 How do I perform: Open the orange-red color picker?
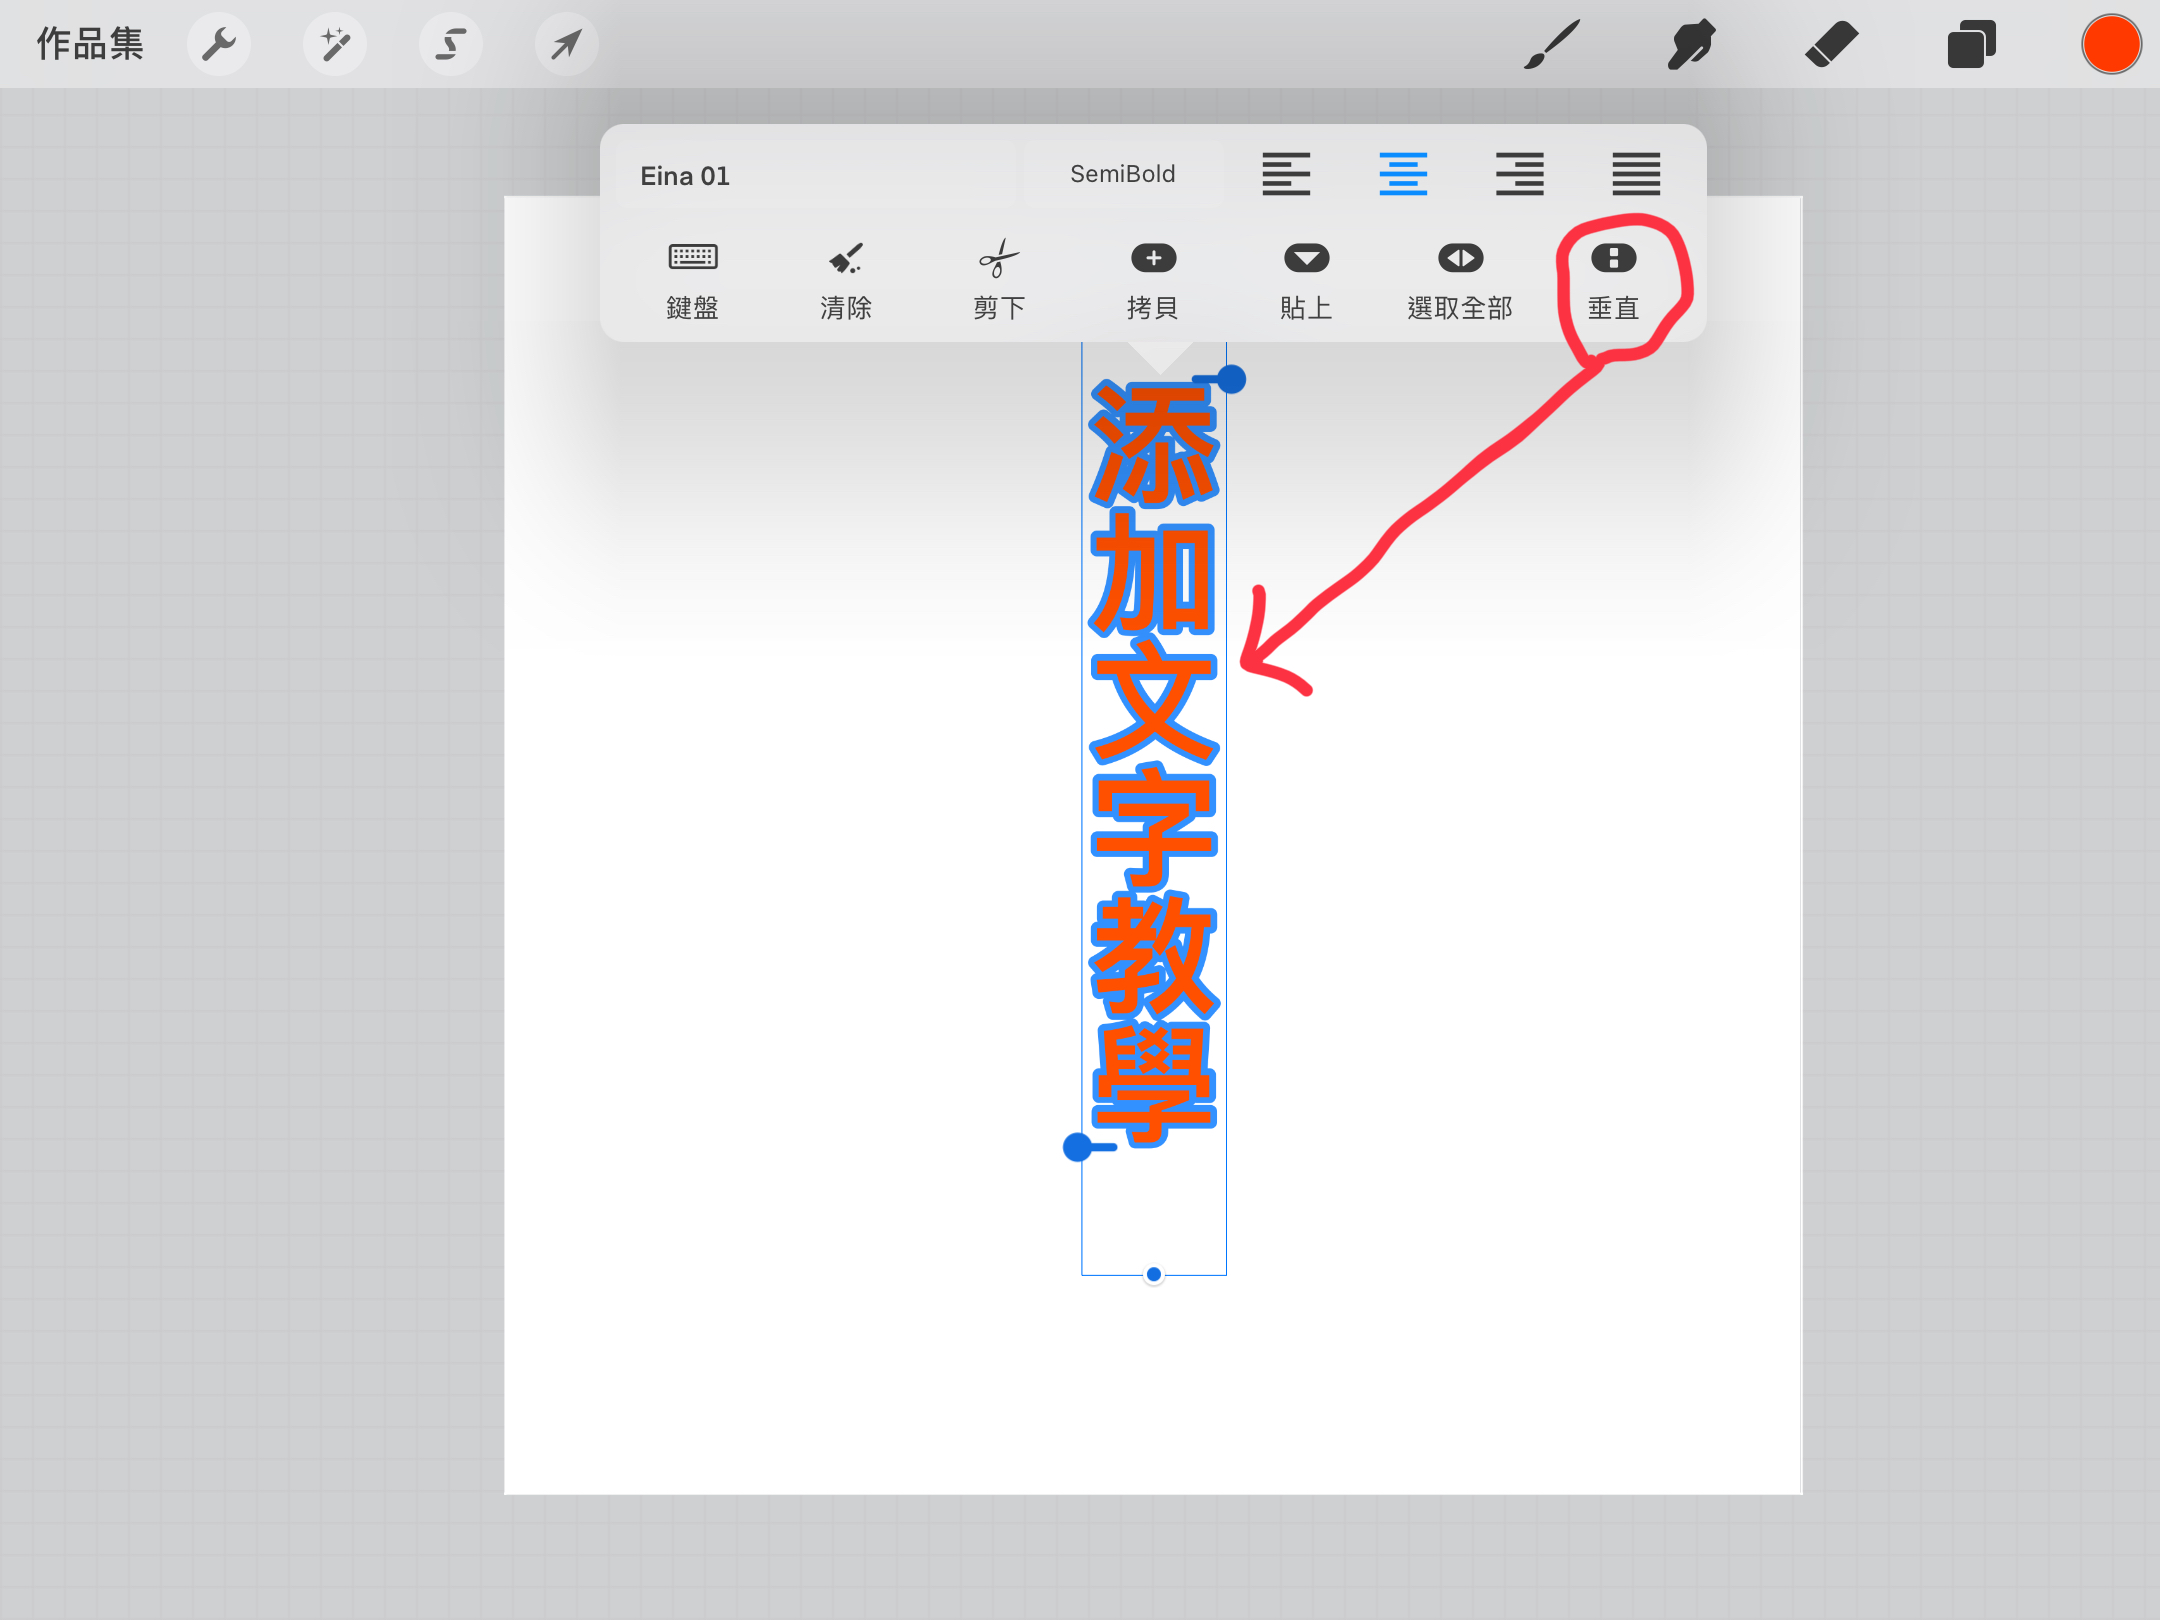click(2111, 45)
